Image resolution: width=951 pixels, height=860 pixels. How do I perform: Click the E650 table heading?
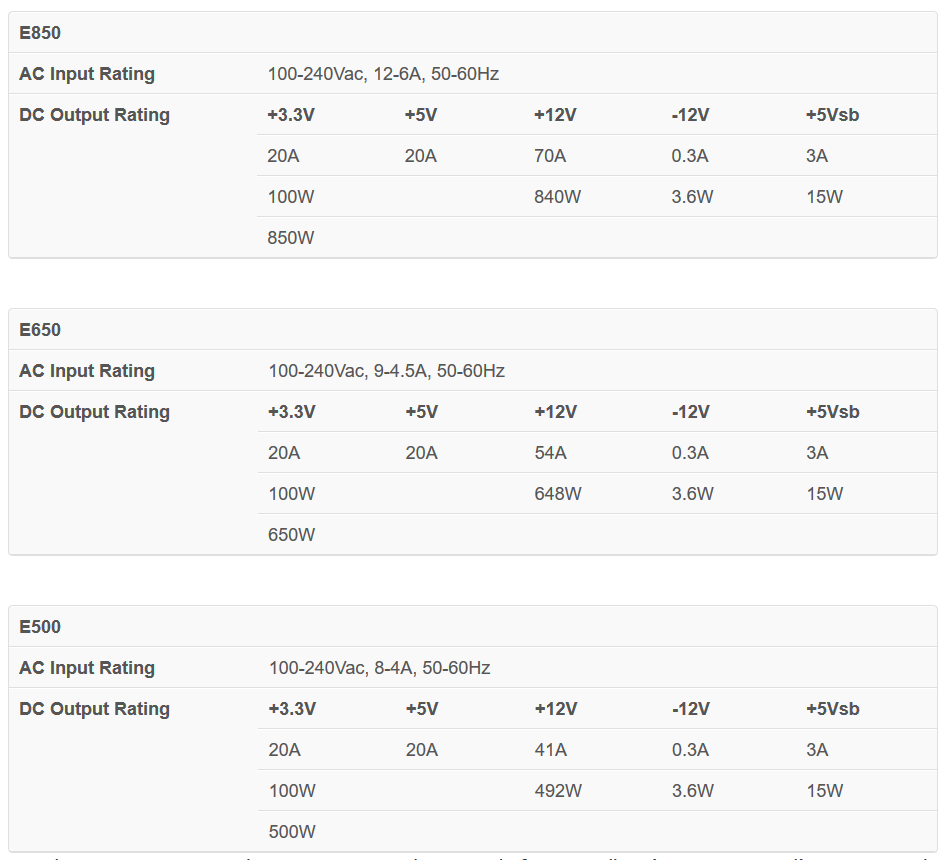pyautogui.click(x=40, y=330)
